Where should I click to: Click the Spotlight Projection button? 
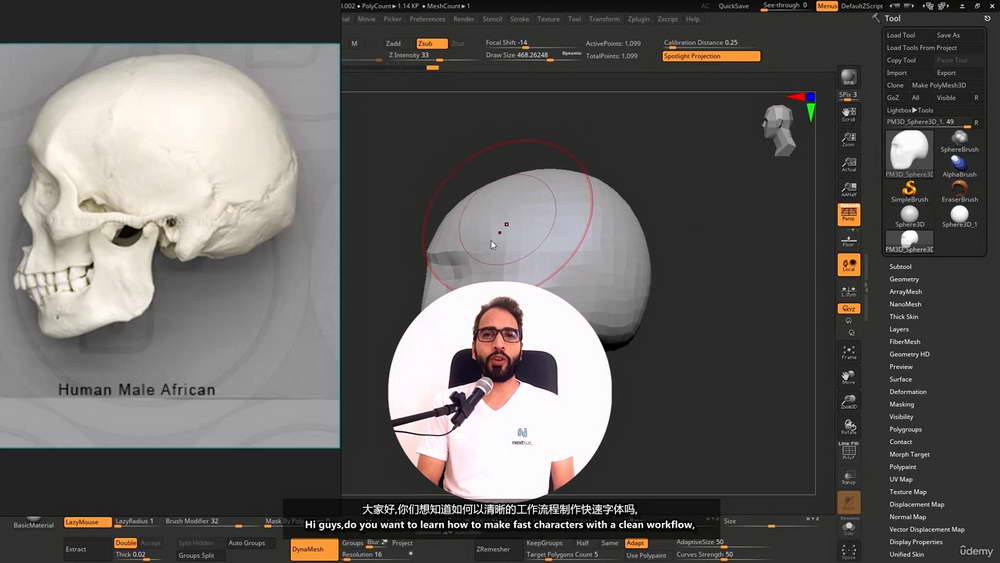coord(711,56)
